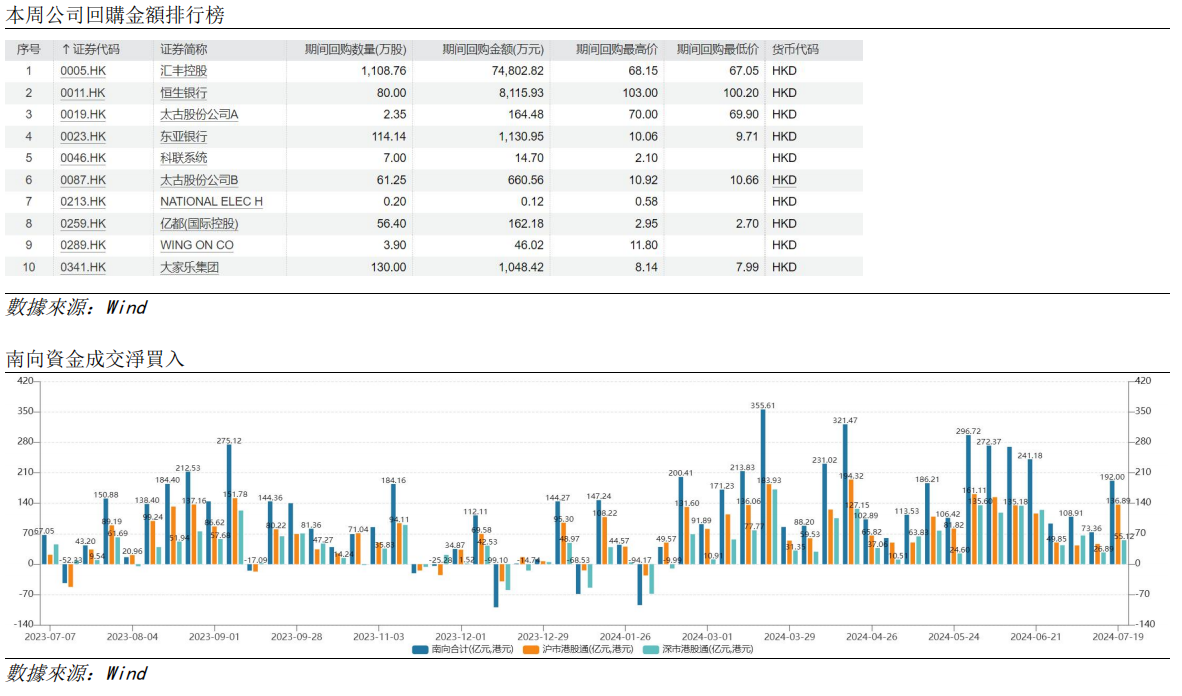Screen dimensions: 1182x696
Task: Open stock code link 0213.HK
Action: tap(83, 202)
